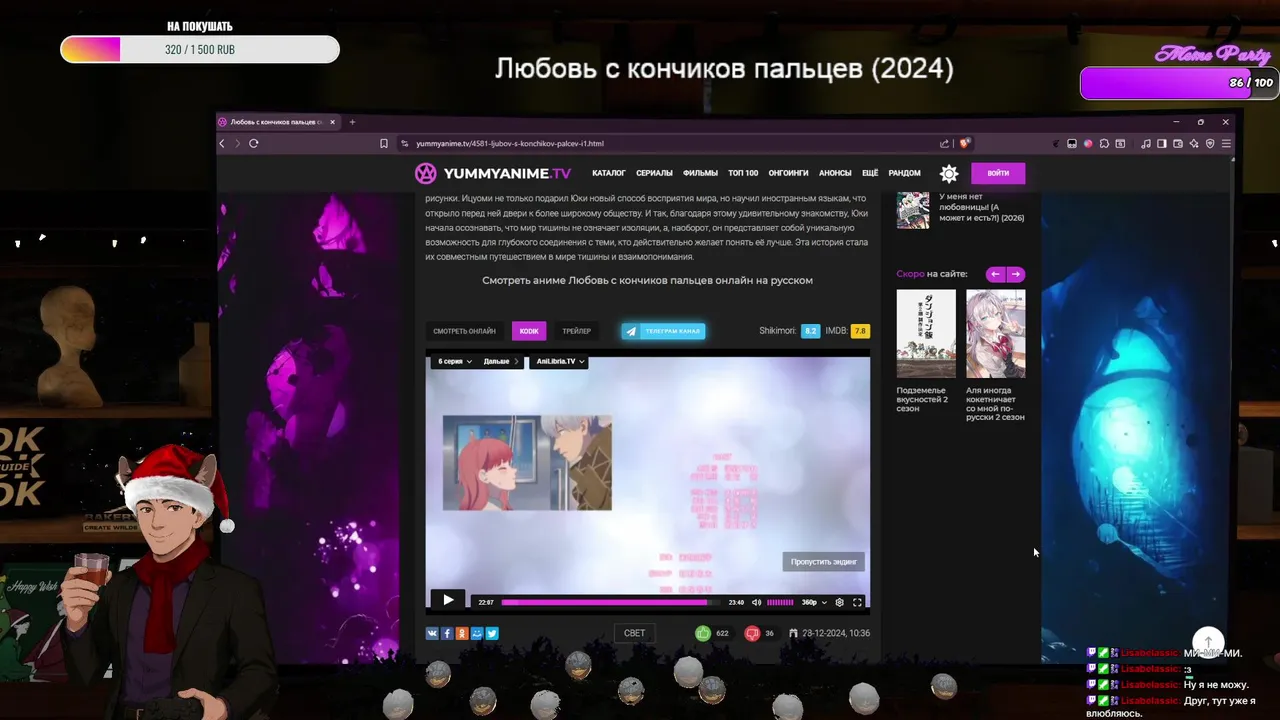Mute the video player volume
Screen dimensions: 1280x720
pyautogui.click(x=756, y=602)
